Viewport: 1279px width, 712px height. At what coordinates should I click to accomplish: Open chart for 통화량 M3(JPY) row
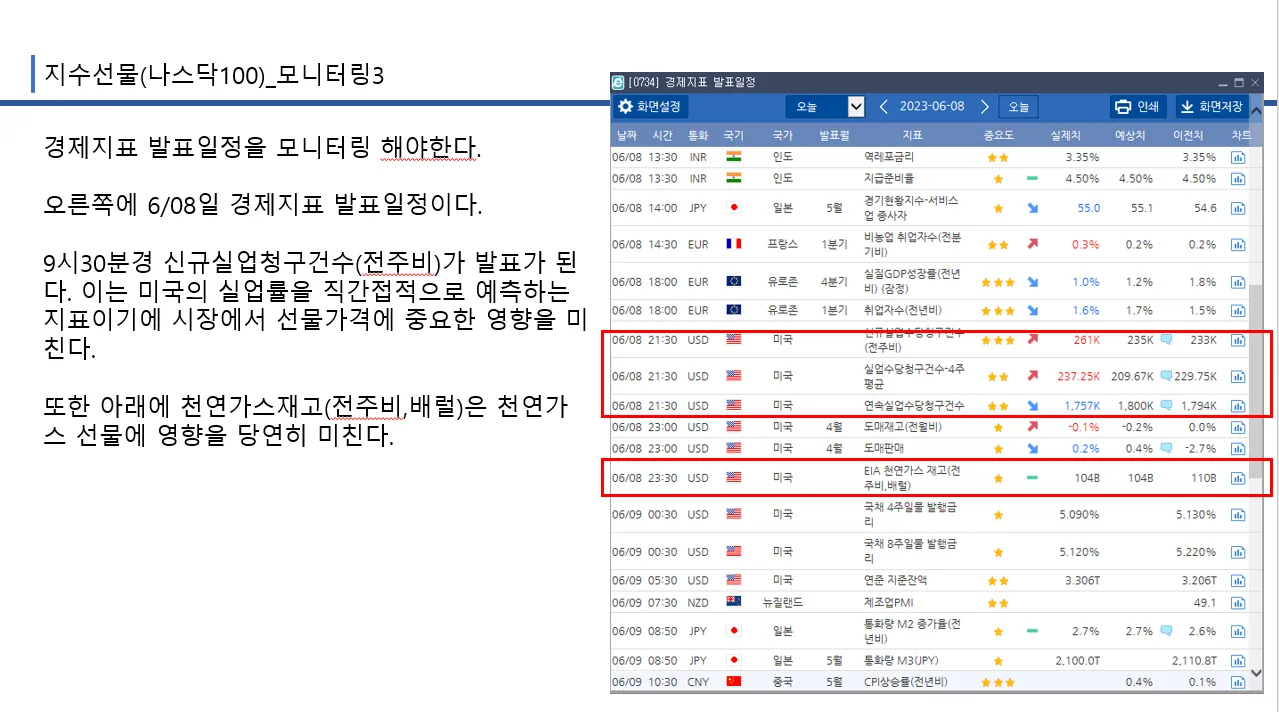pyautogui.click(x=1237, y=661)
